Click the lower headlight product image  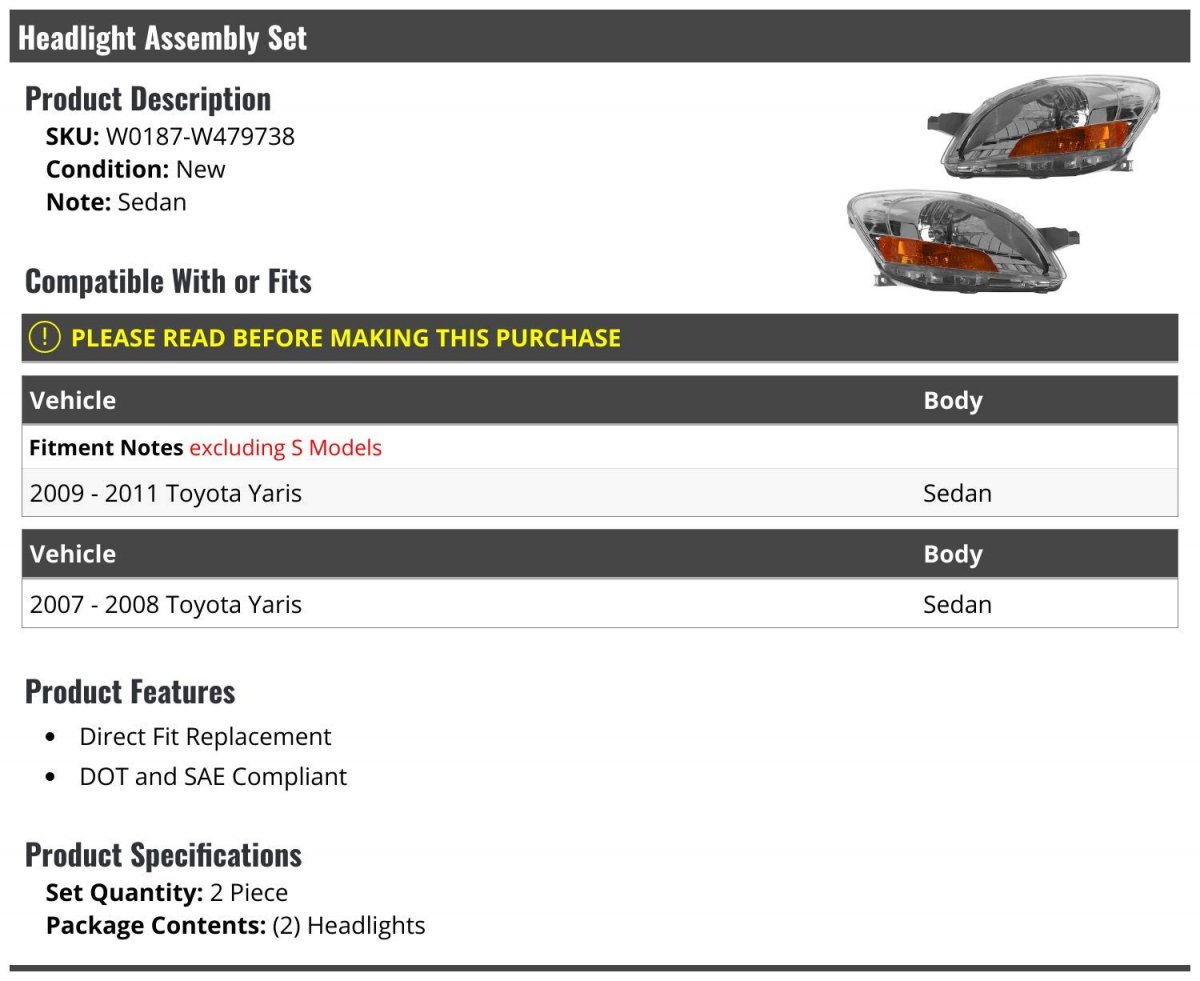[962, 240]
